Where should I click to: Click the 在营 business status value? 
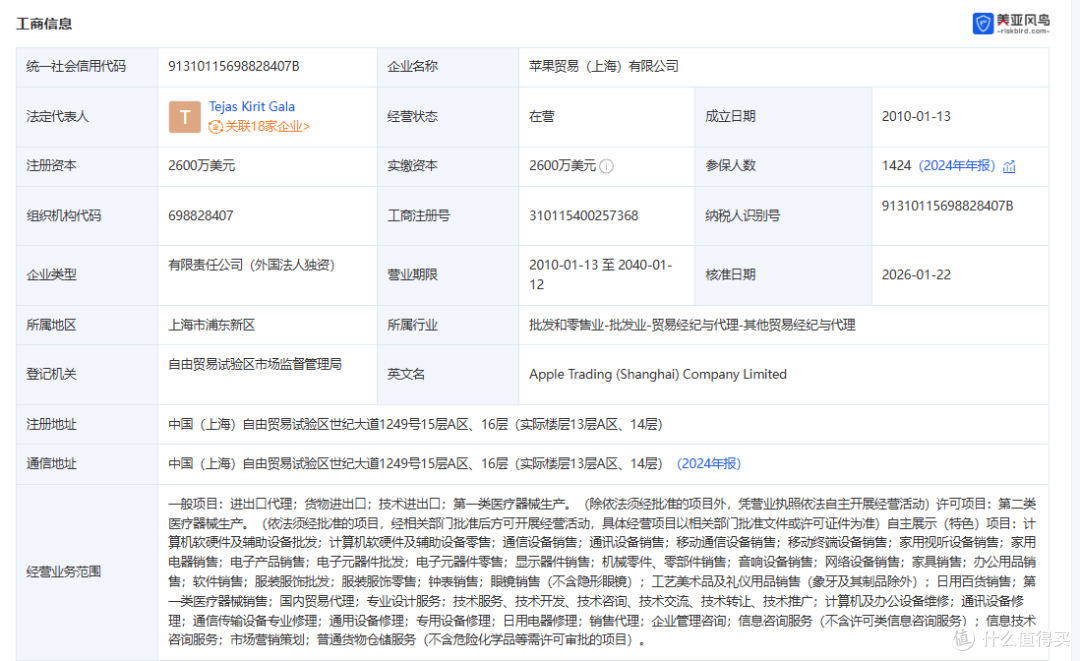(541, 116)
